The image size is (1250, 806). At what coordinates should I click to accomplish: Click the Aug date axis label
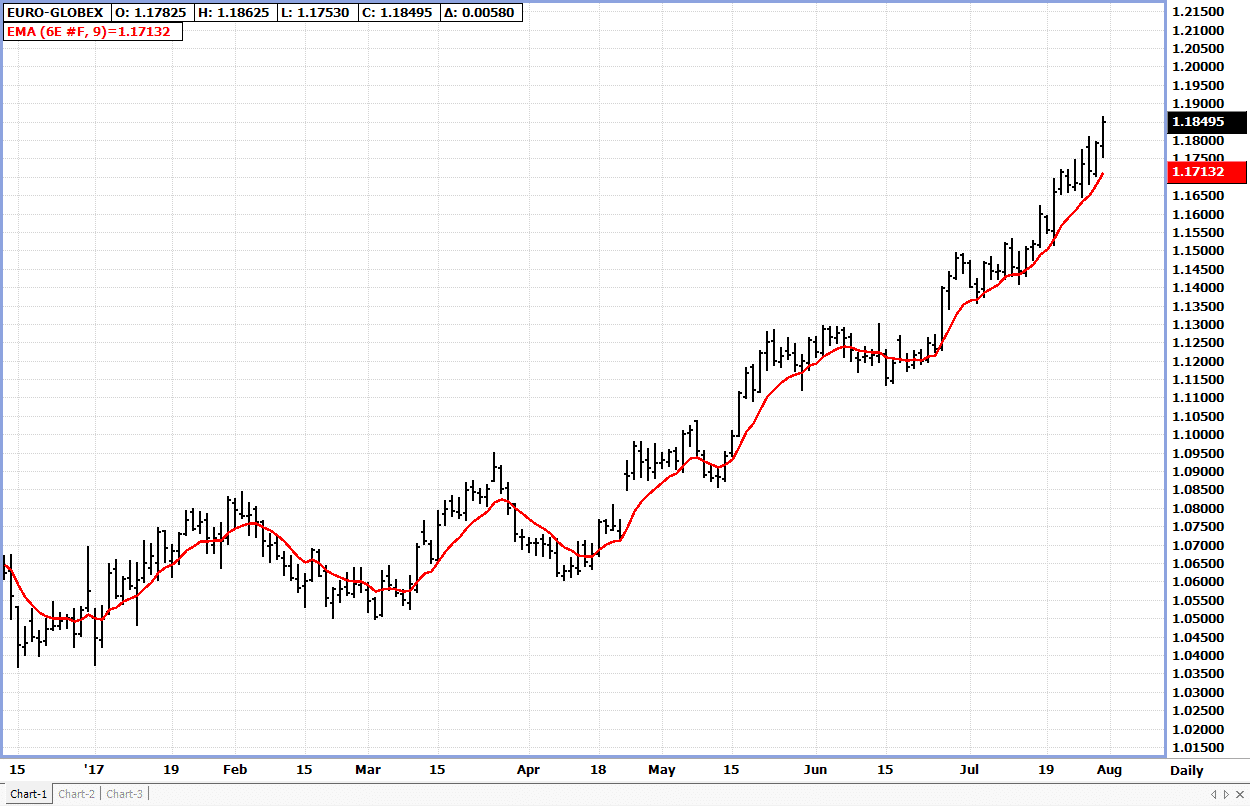1109,770
